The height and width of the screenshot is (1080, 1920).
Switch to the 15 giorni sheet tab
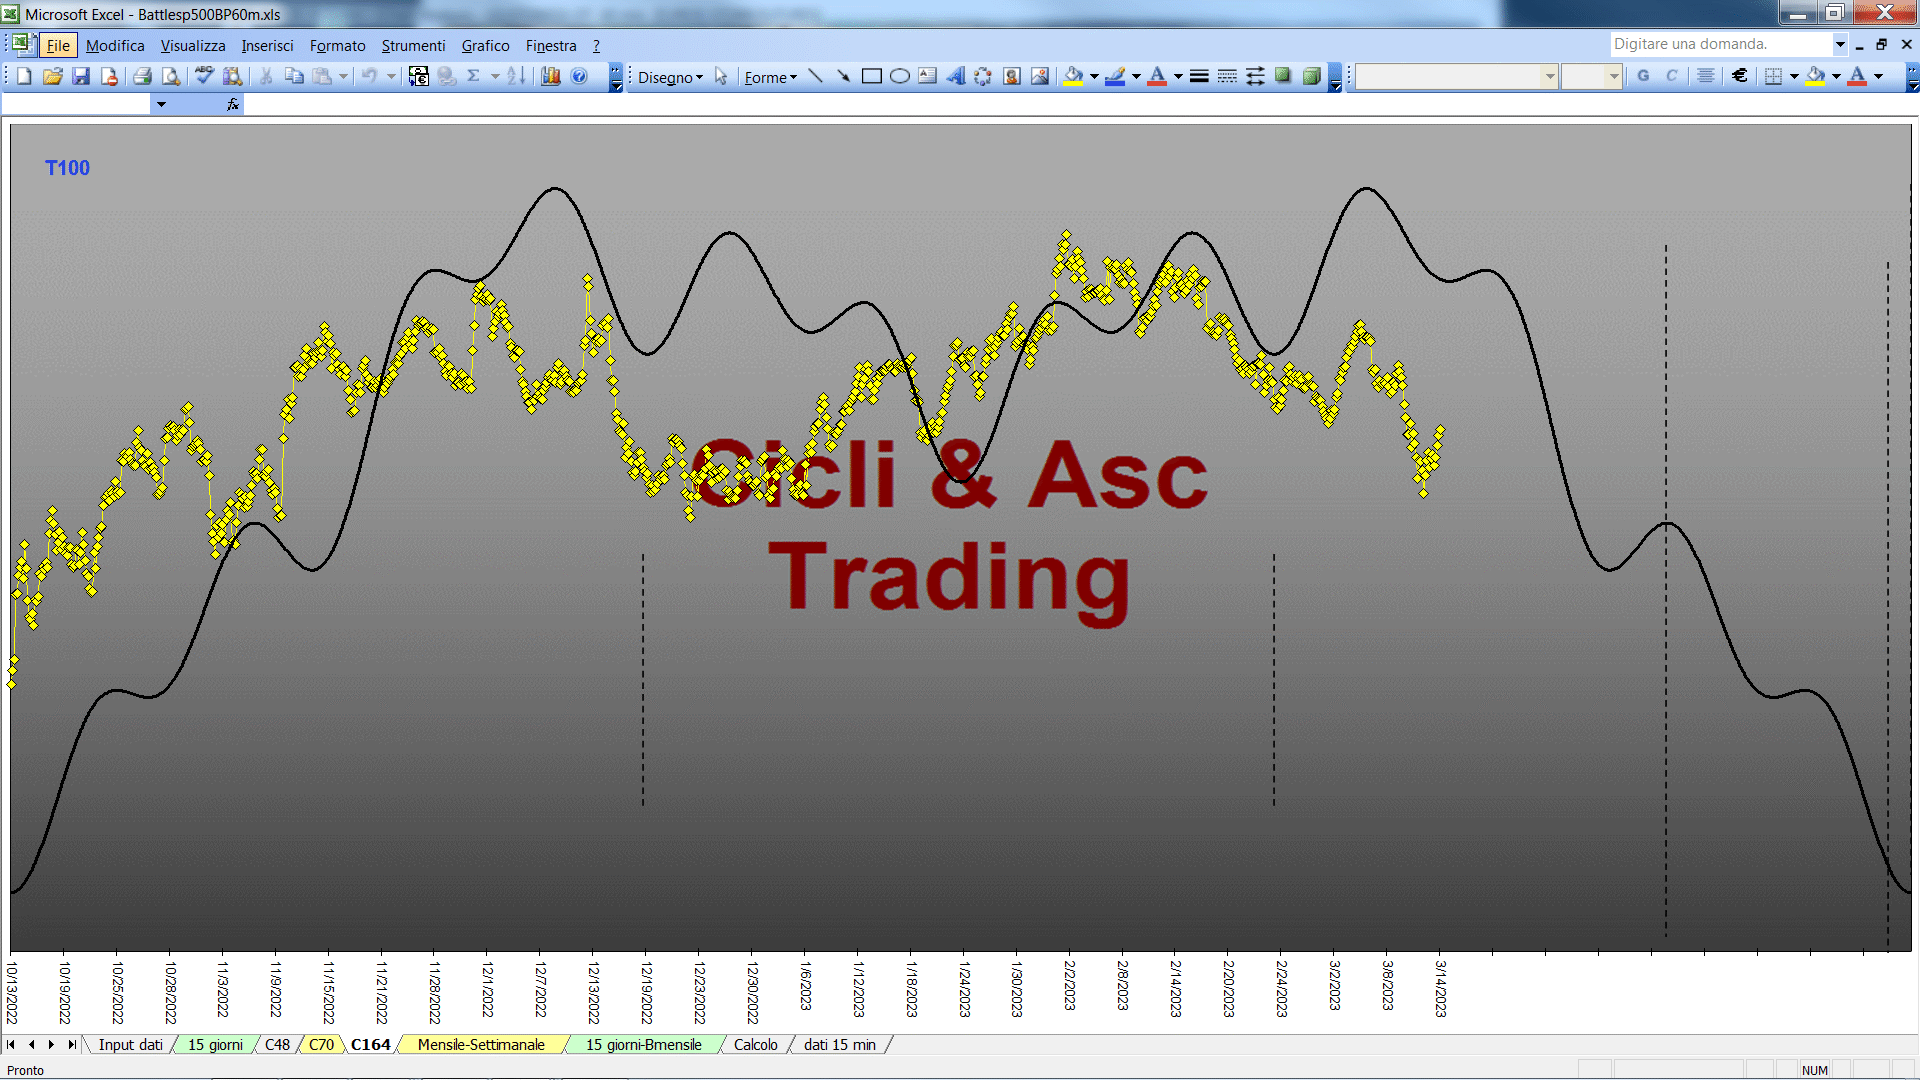(x=215, y=1045)
